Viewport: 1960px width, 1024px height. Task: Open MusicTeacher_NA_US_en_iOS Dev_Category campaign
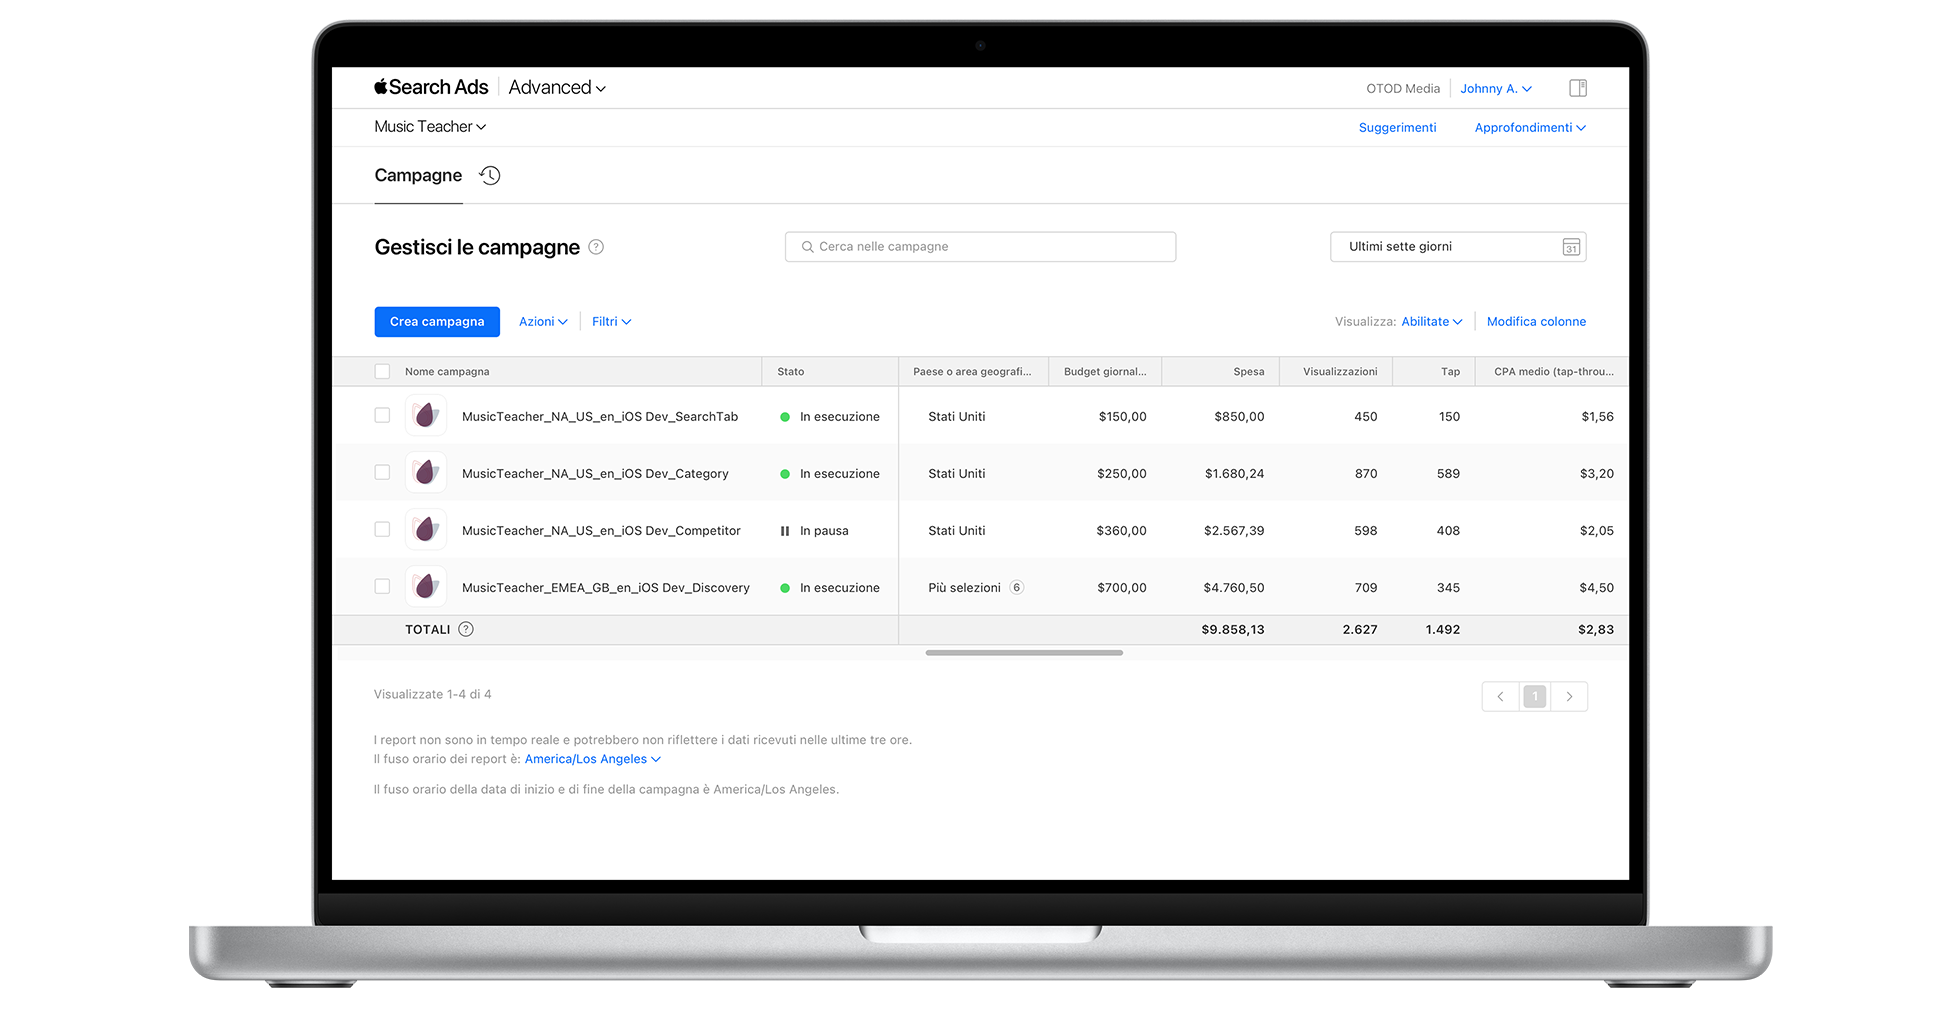point(595,473)
